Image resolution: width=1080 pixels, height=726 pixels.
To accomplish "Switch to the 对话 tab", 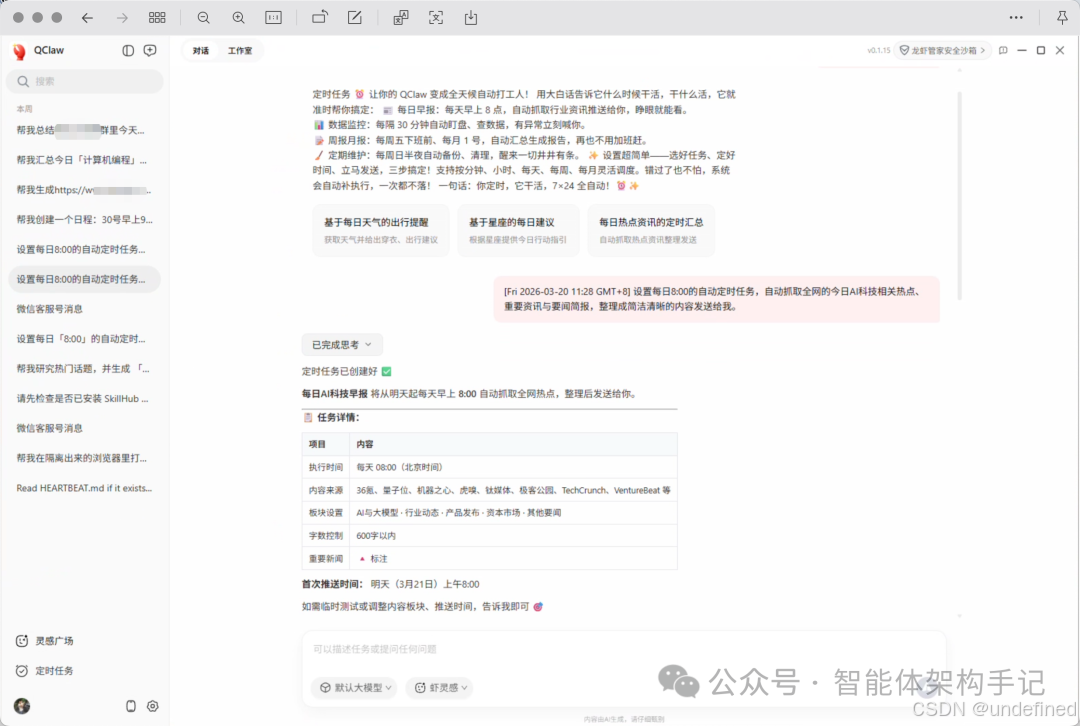I will (x=200, y=51).
